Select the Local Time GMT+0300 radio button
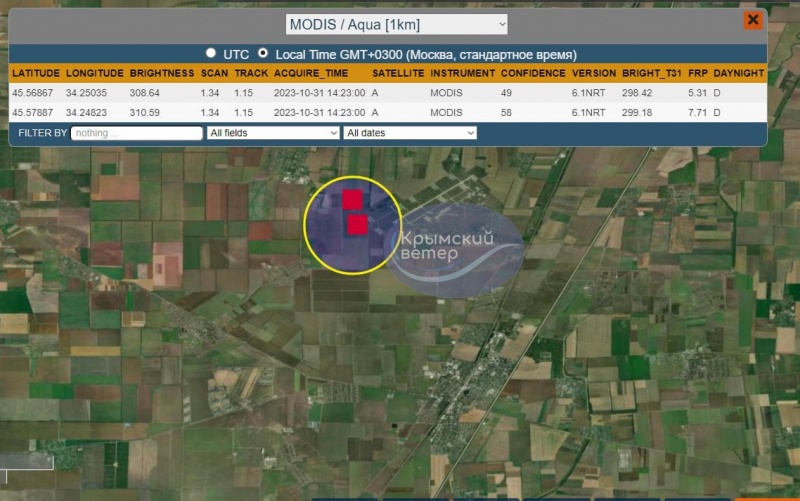The width and height of the screenshot is (800, 501). tap(263, 53)
